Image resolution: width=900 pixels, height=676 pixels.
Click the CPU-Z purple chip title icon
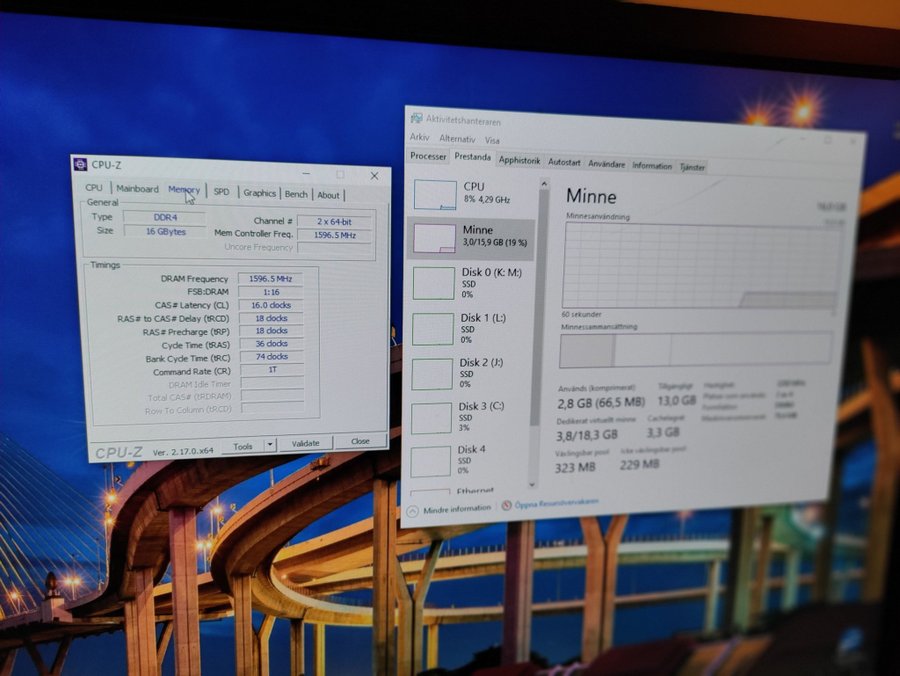point(81,165)
